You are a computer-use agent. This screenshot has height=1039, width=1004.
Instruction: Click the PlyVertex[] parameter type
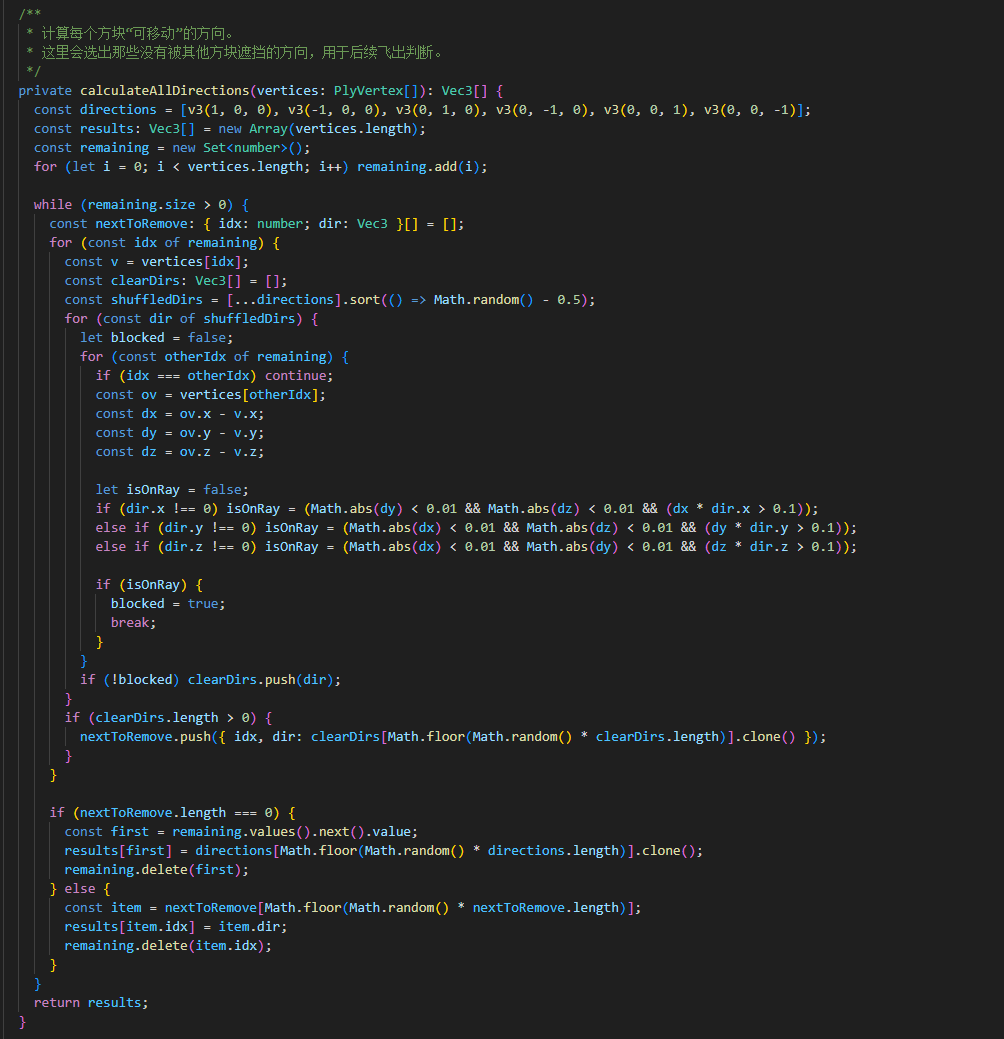point(376,91)
